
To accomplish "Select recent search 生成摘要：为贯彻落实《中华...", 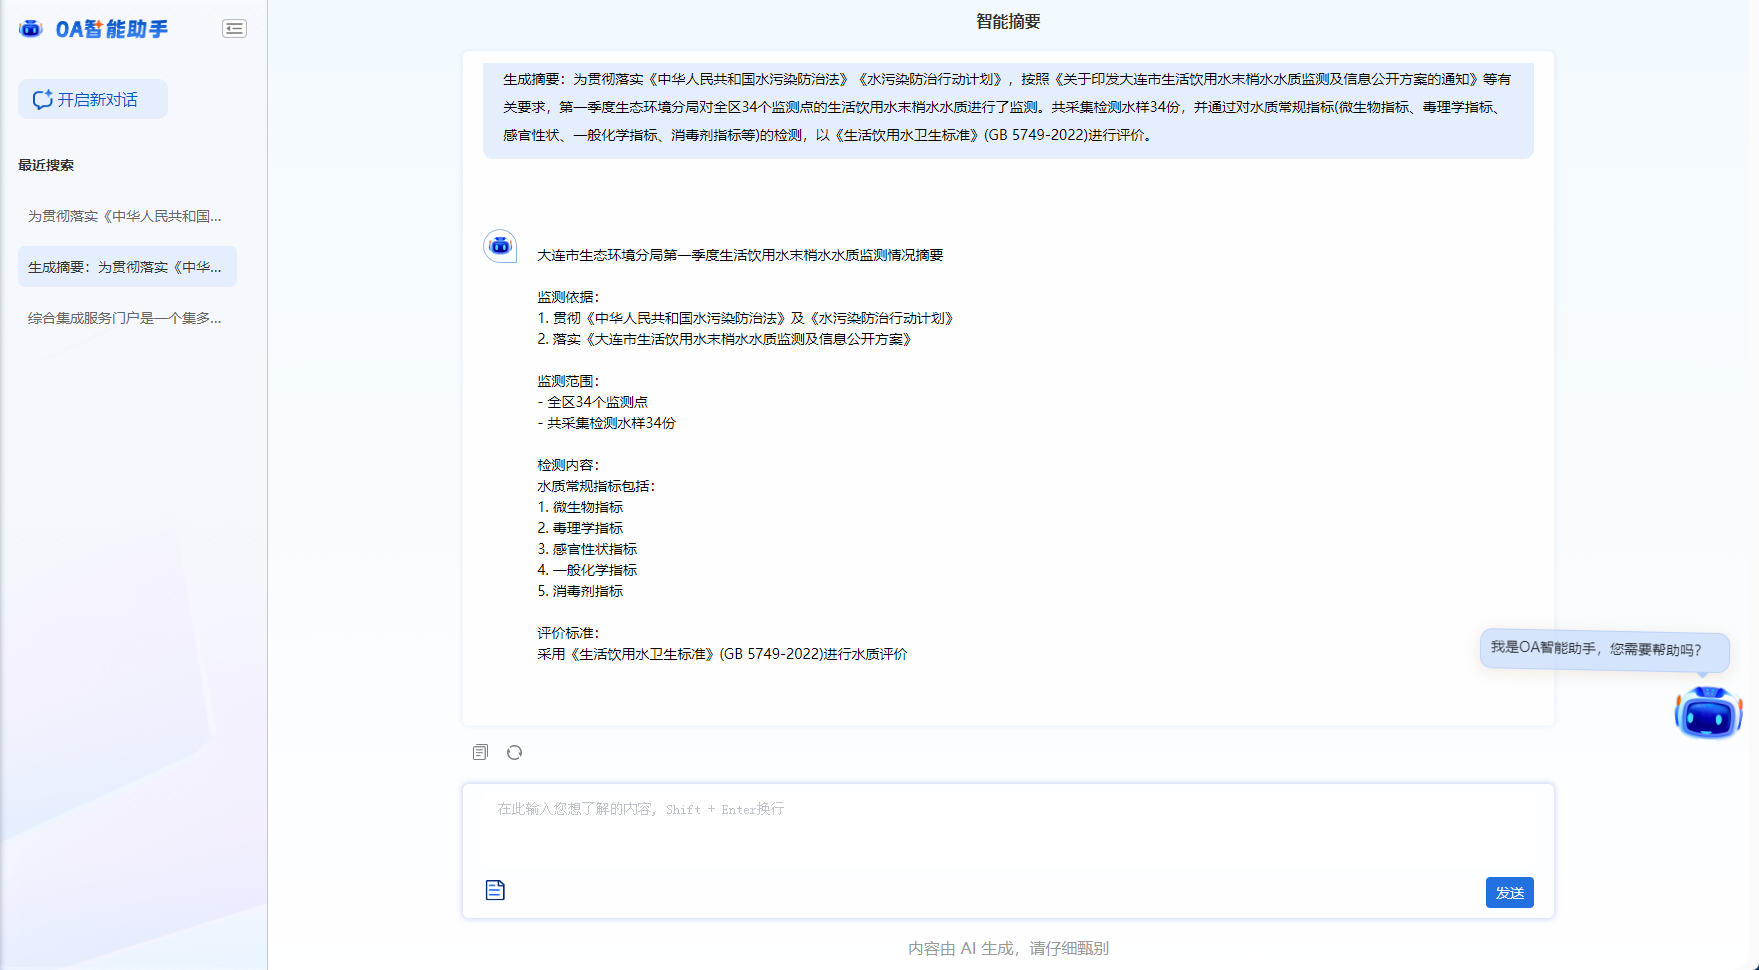I will [127, 267].
